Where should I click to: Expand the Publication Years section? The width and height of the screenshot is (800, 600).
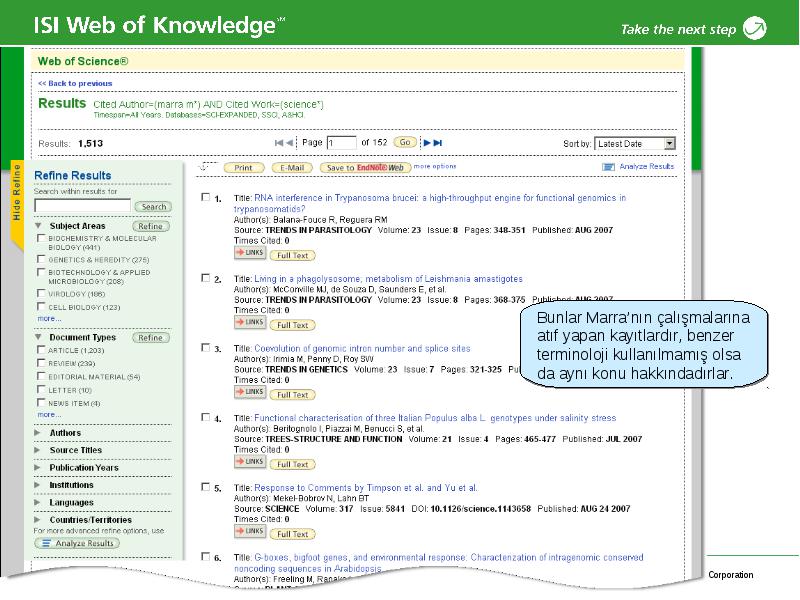(37, 467)
